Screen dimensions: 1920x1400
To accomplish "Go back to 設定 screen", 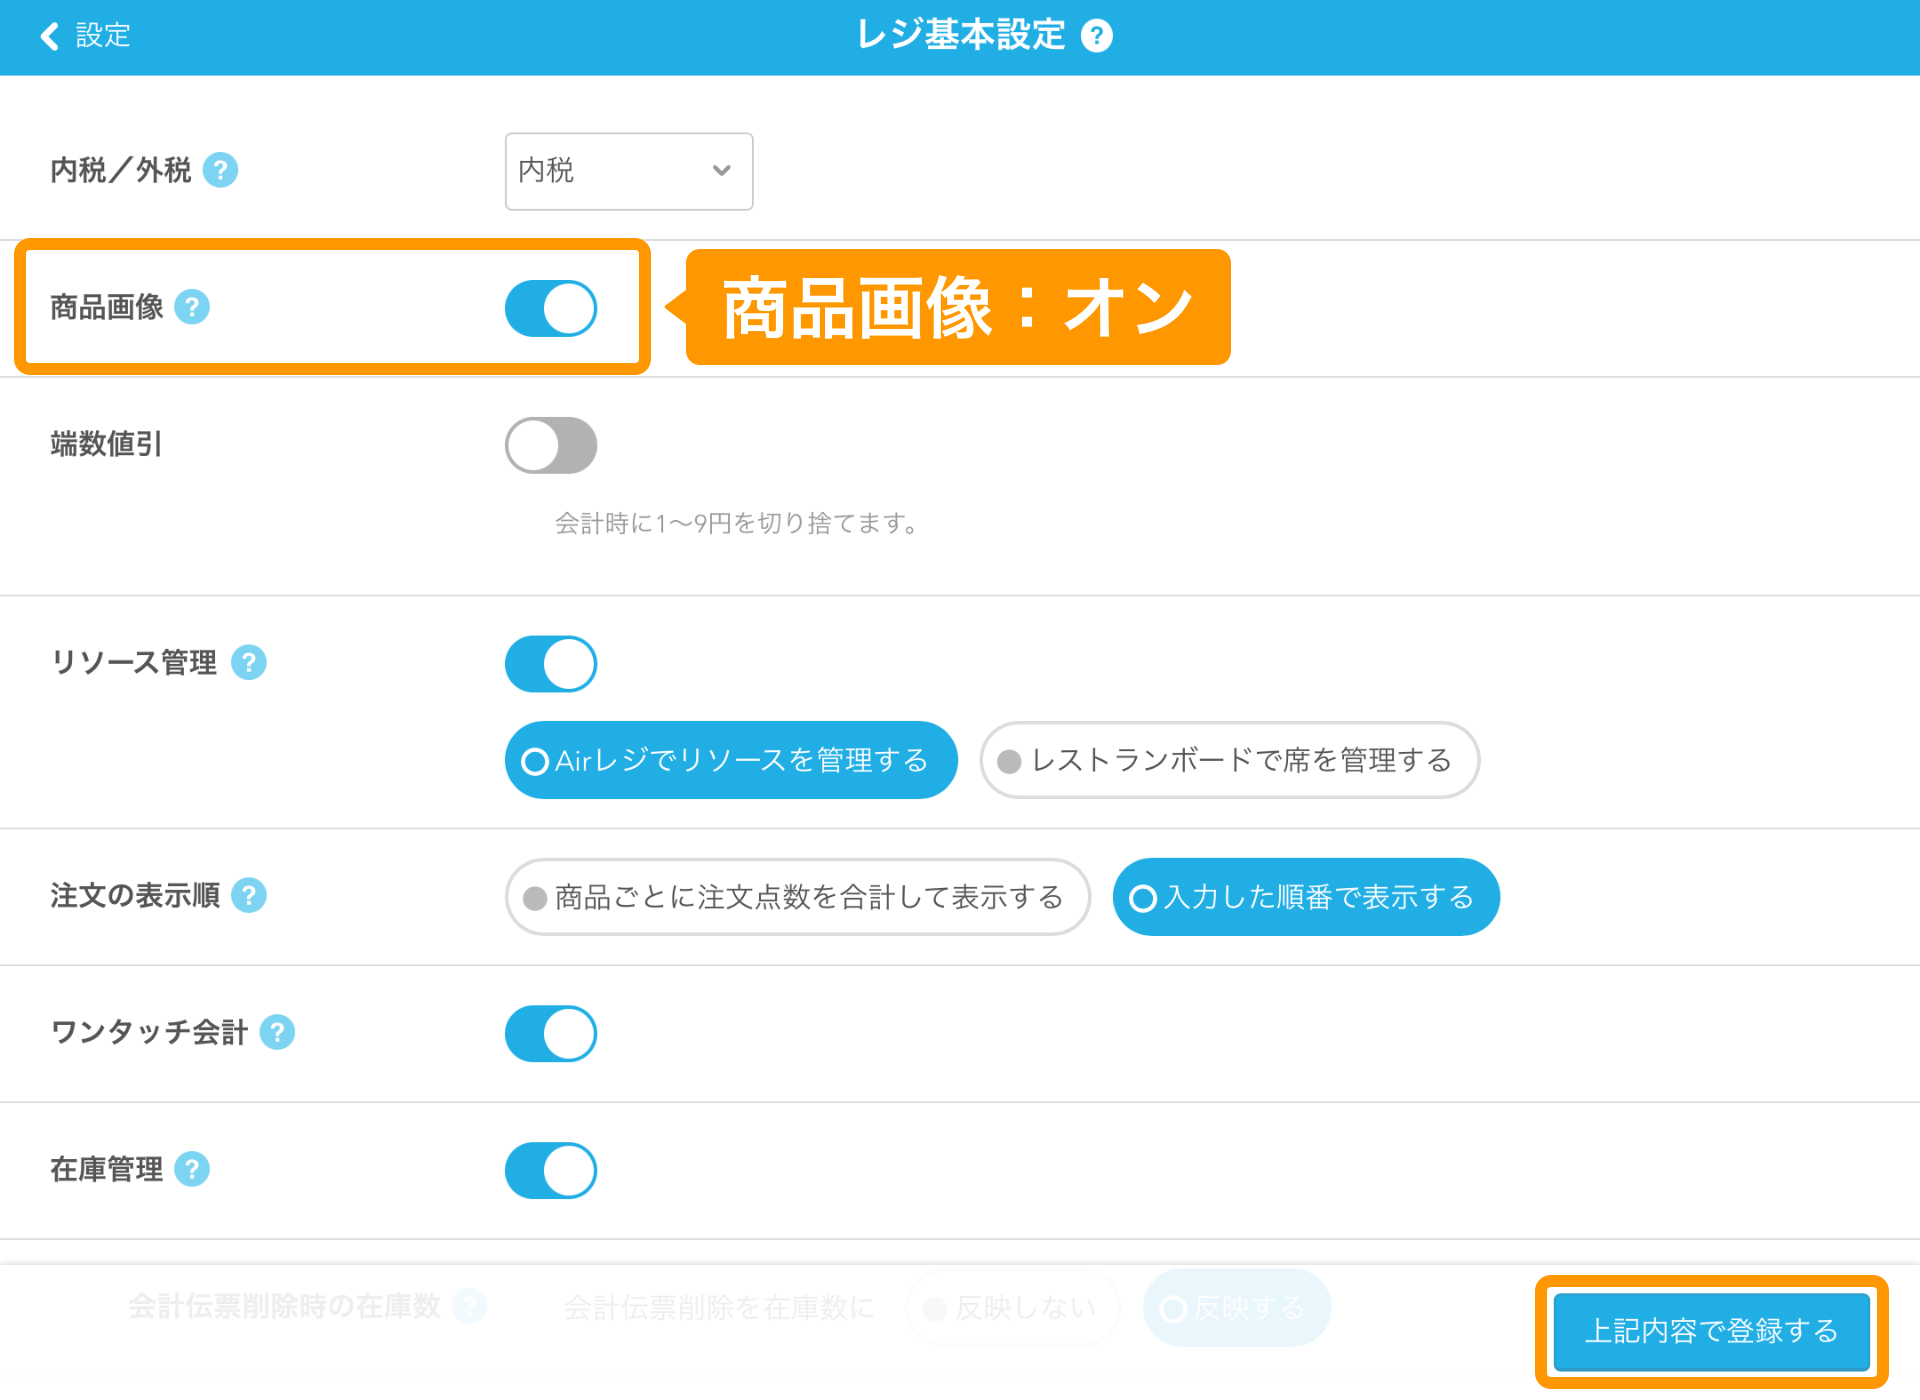I will (85, 36).
